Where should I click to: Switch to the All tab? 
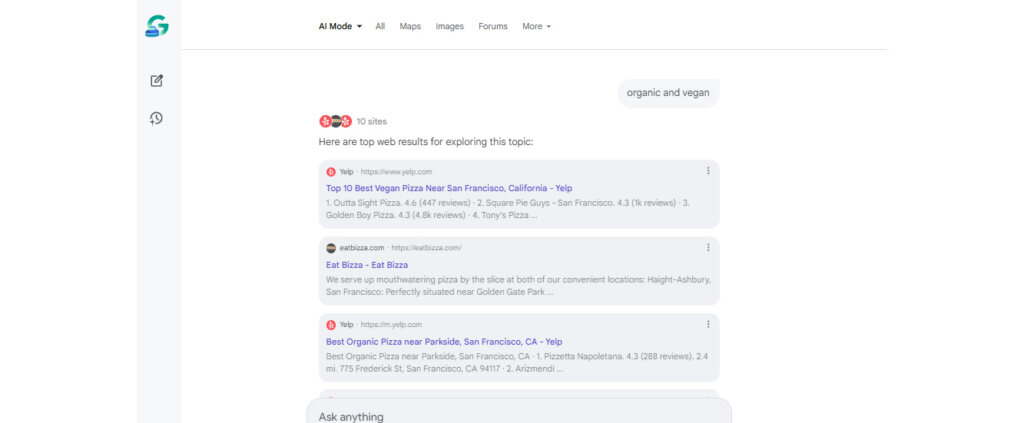tap(380, 26)
